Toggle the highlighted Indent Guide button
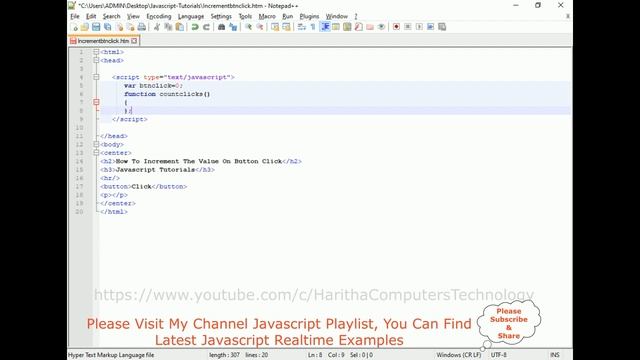The height and width of the screenshot is (360, 640). click(325, 27)
